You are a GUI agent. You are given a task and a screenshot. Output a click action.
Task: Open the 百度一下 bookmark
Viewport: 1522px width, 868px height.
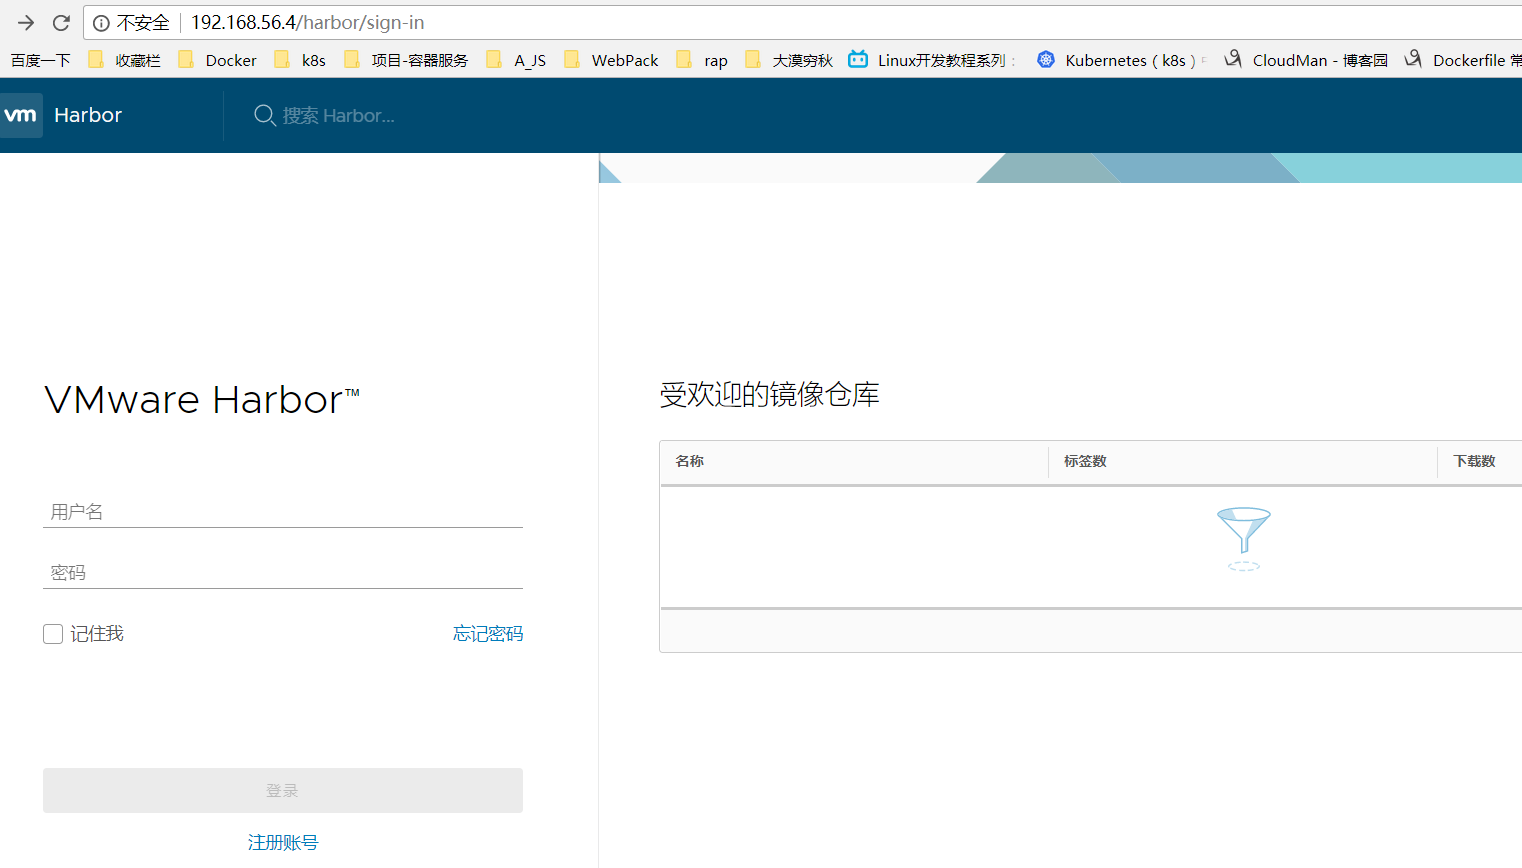point(41,60)
